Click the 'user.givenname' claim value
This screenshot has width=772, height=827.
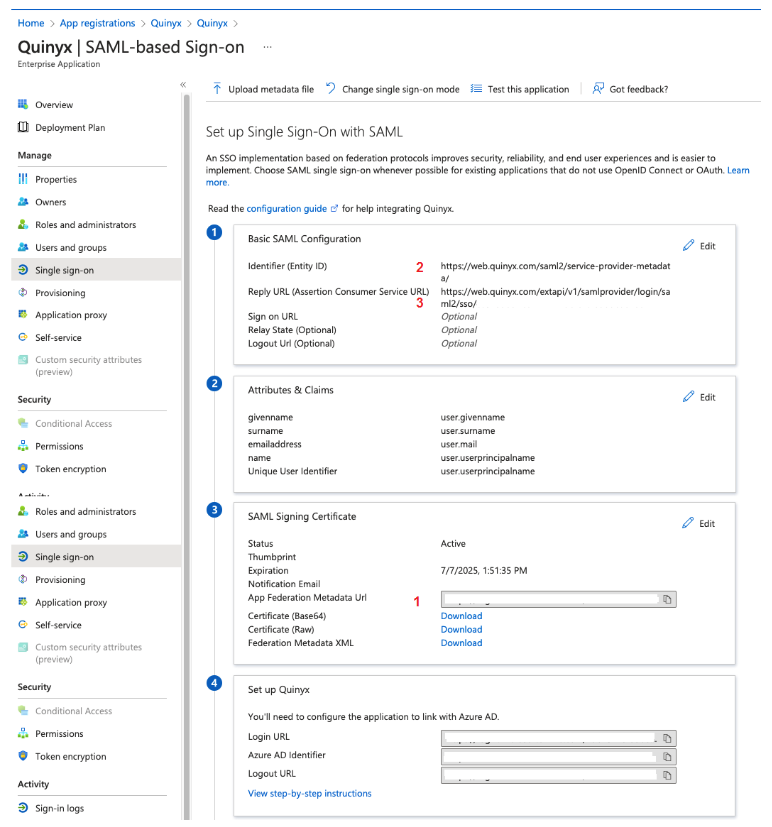click(x=472, y=417)
